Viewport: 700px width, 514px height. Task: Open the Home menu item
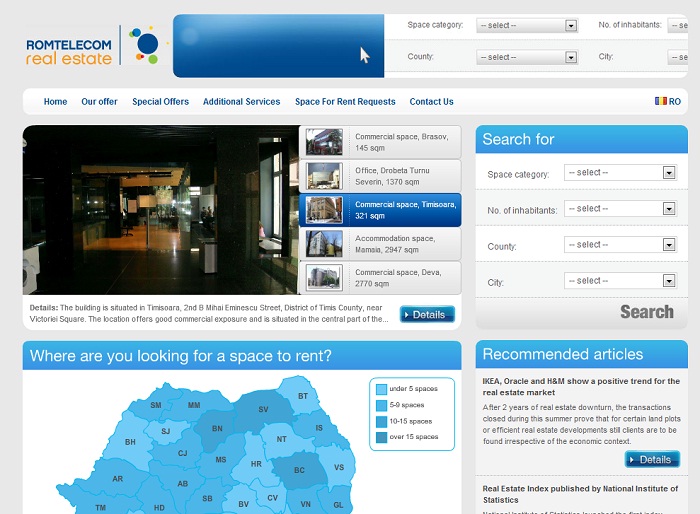55,102
